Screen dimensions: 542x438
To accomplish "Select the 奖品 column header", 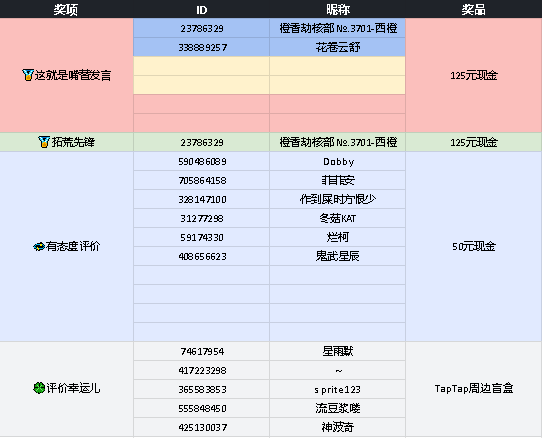I will pyautogui.click(x=474, y=9).
